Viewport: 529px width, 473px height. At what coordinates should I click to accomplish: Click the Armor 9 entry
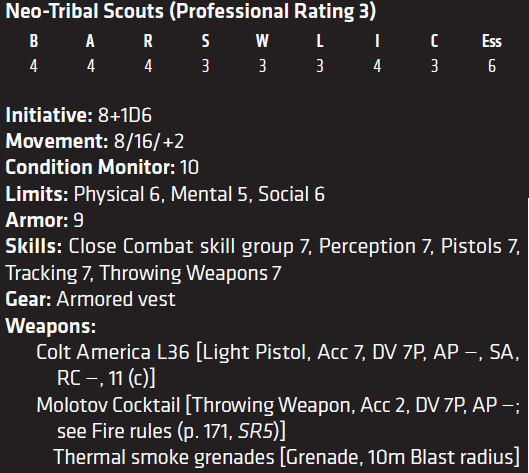(45, 220)
